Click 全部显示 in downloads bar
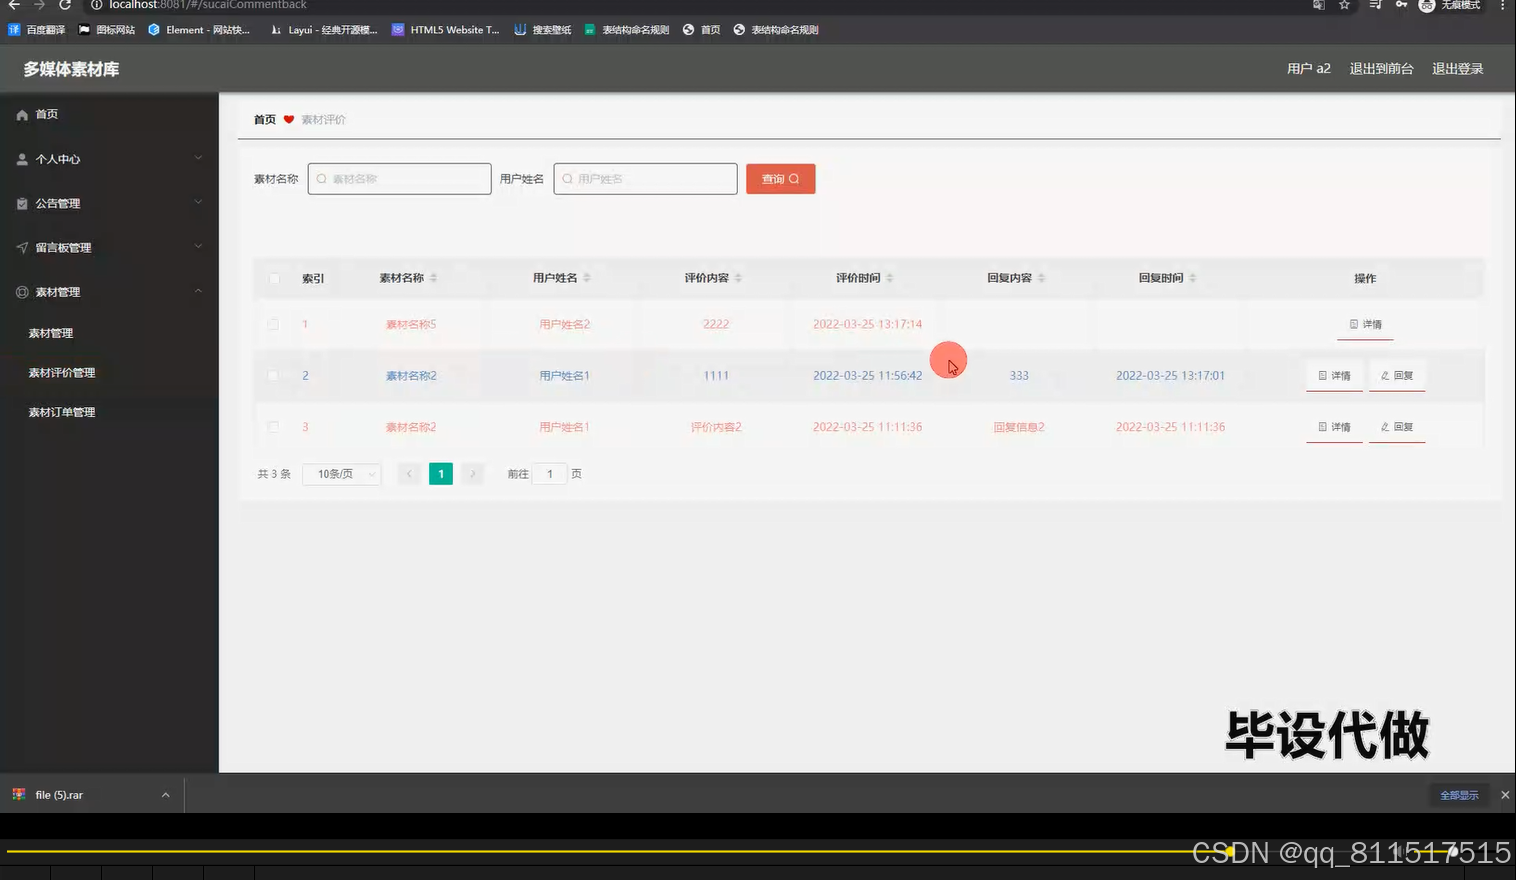 [1459, 795]
